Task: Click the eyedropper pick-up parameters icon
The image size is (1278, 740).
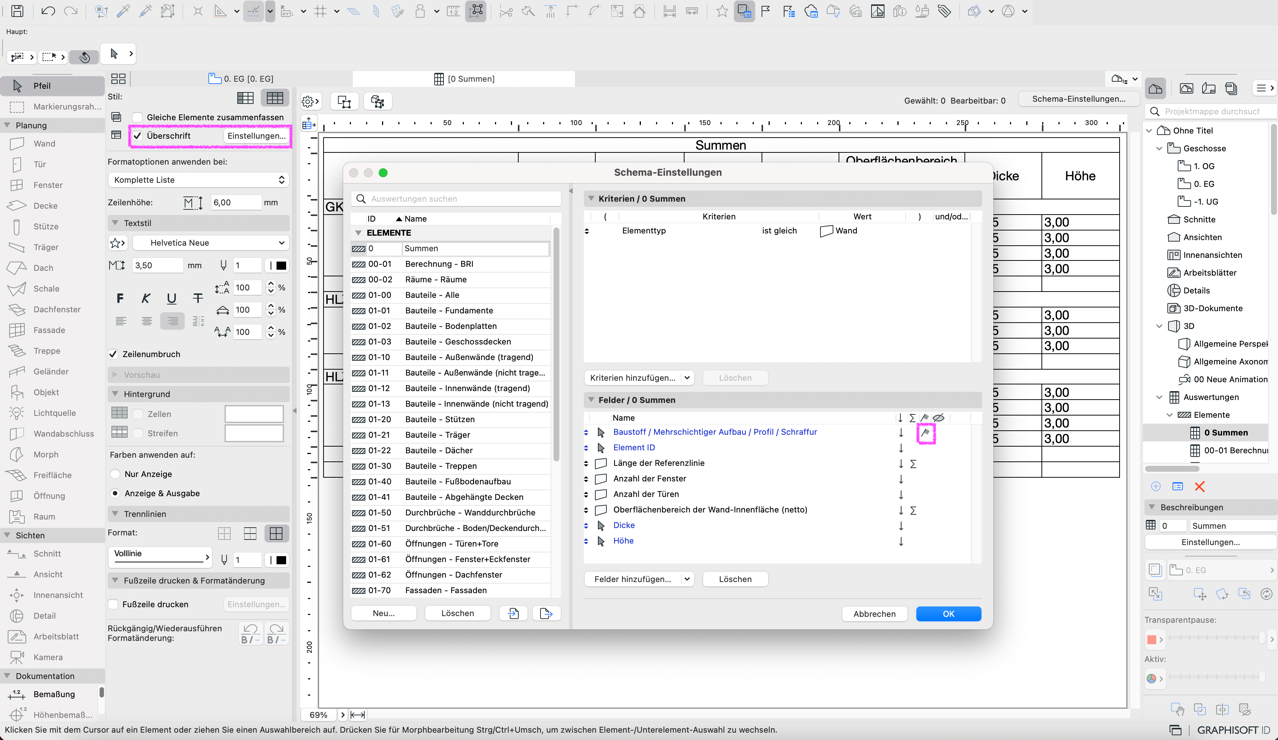Action: (x=123, y=11)
